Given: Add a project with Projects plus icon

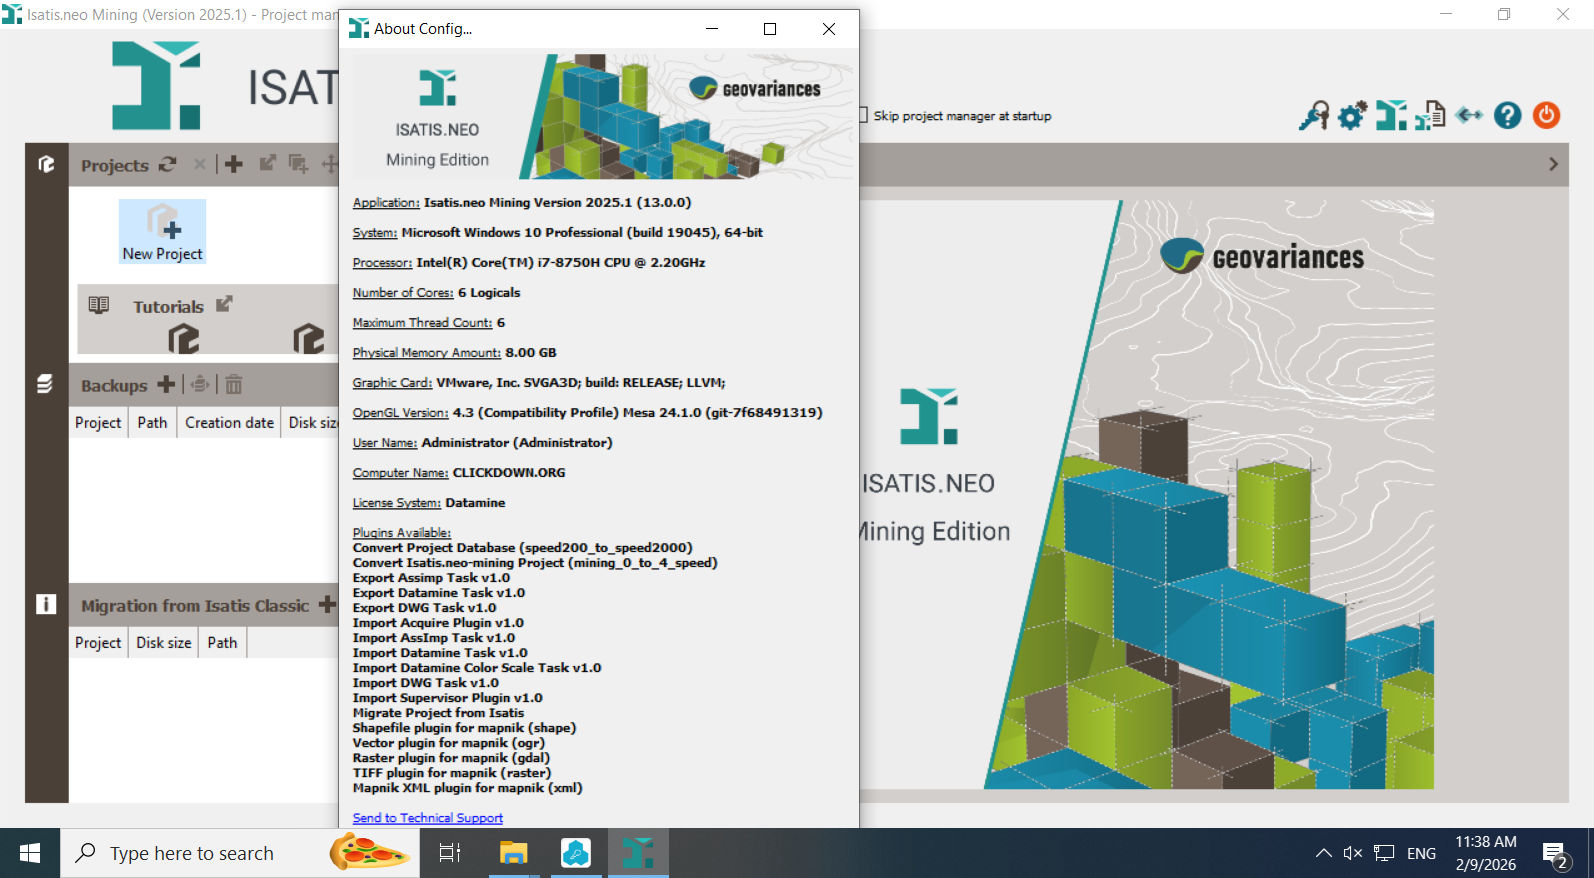Looking at the screenshot, I should (x=233, y=164).
